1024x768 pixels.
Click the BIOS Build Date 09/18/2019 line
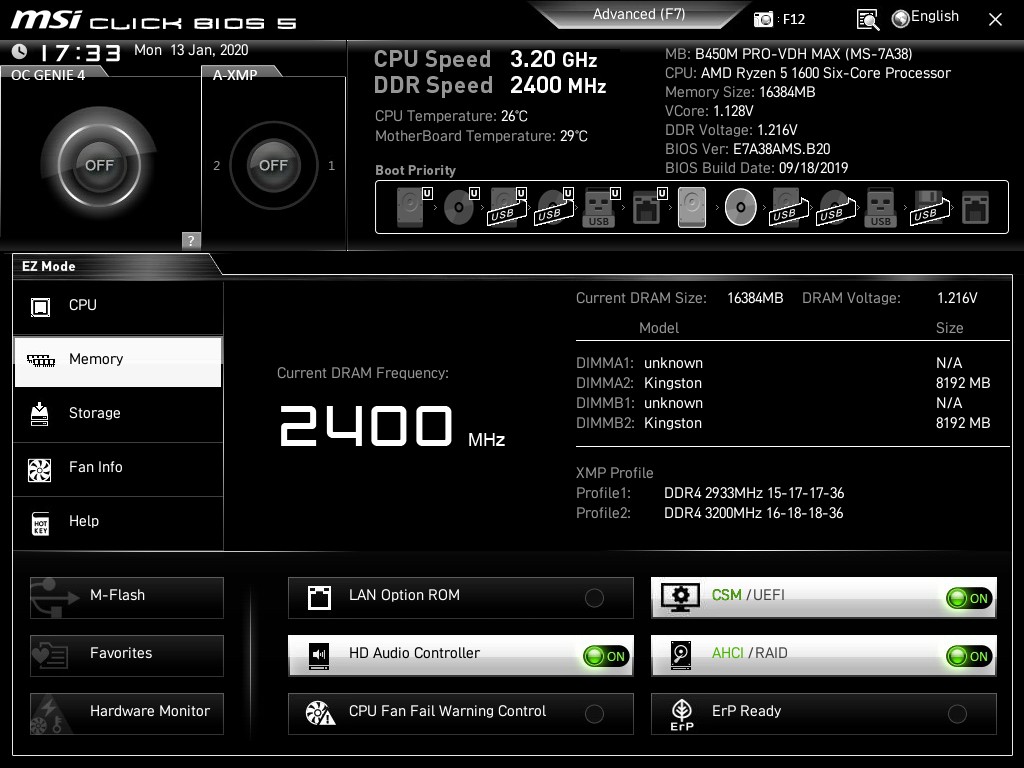coord(756,168)
